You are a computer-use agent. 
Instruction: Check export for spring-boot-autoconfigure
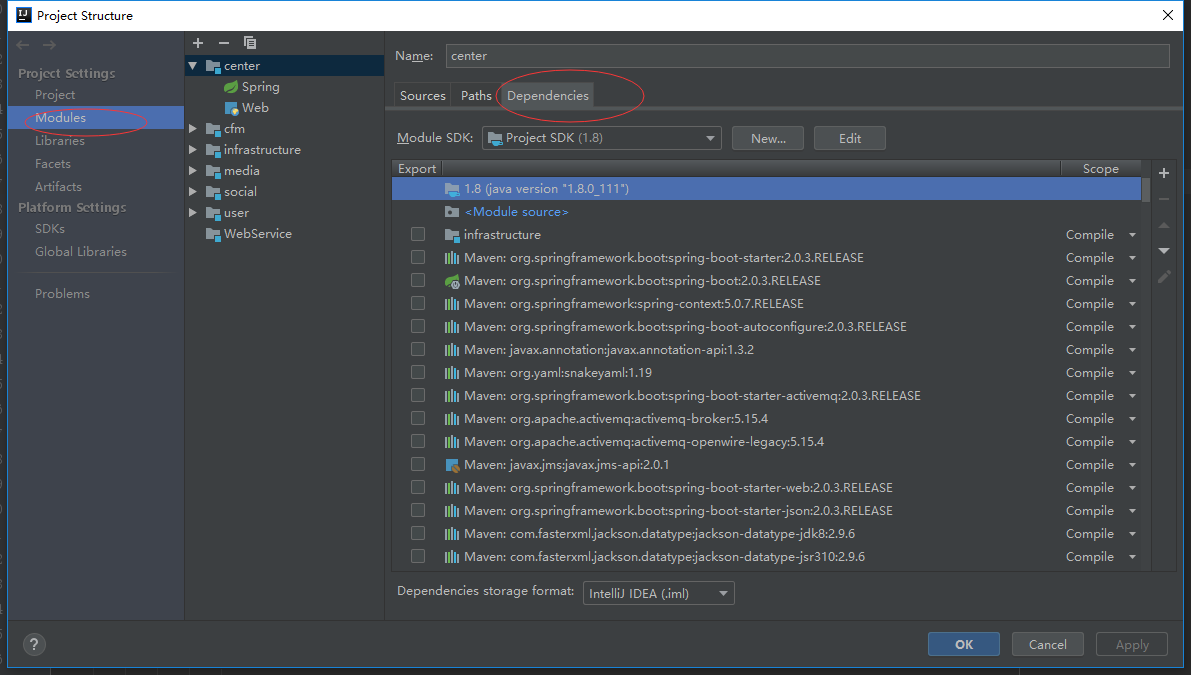coord(418,326)
